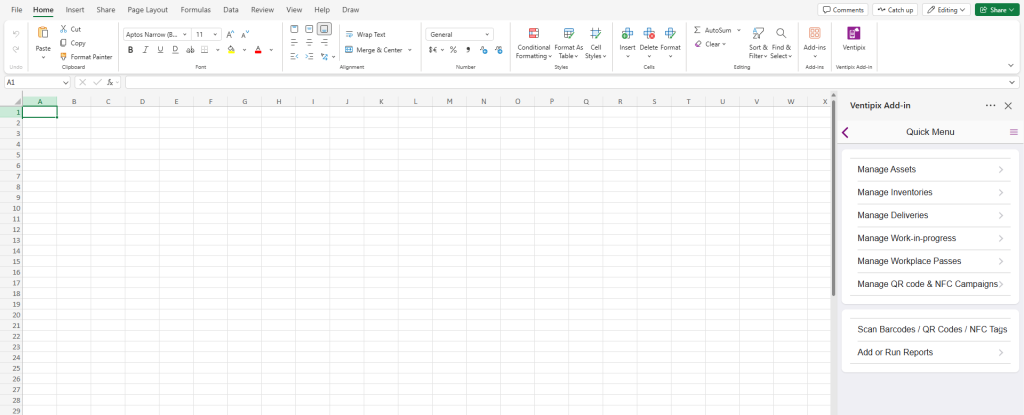Click the Percent Style number format icon
The image size is (1024, 415).
(453, 49)
